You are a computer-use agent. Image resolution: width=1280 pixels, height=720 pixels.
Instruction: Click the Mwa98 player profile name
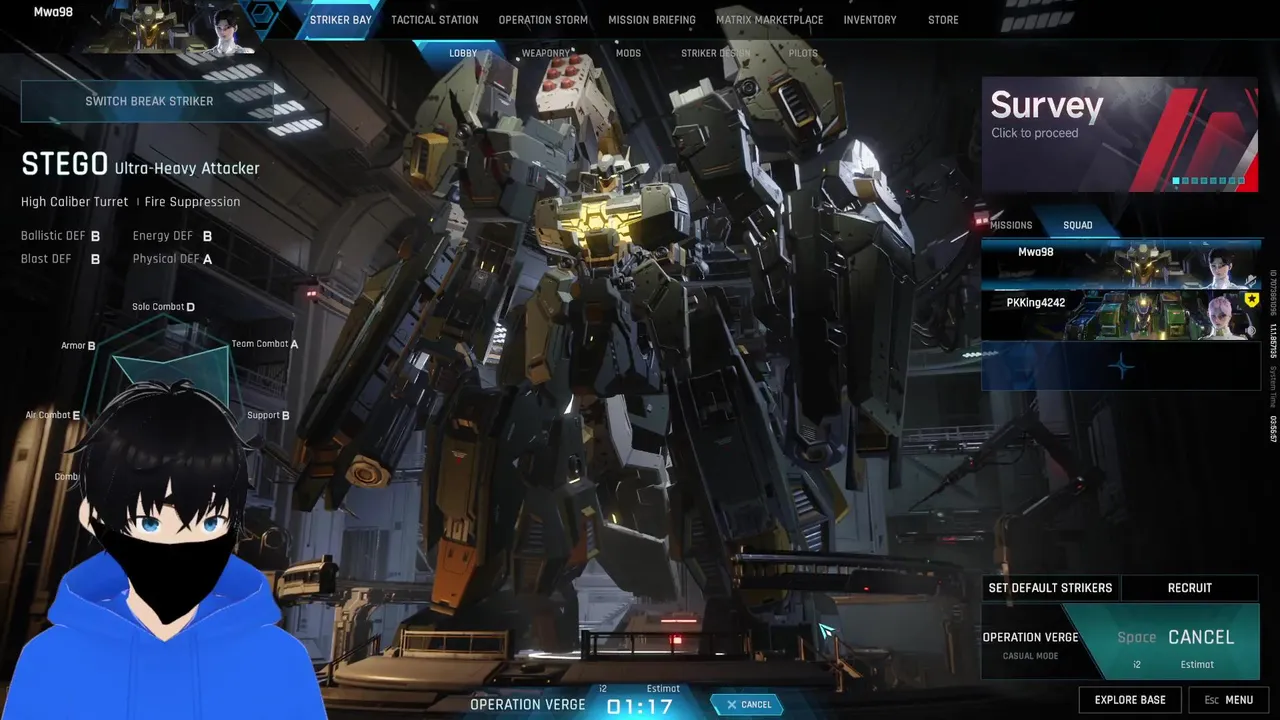pyautogui.click(x=53, y=13)
